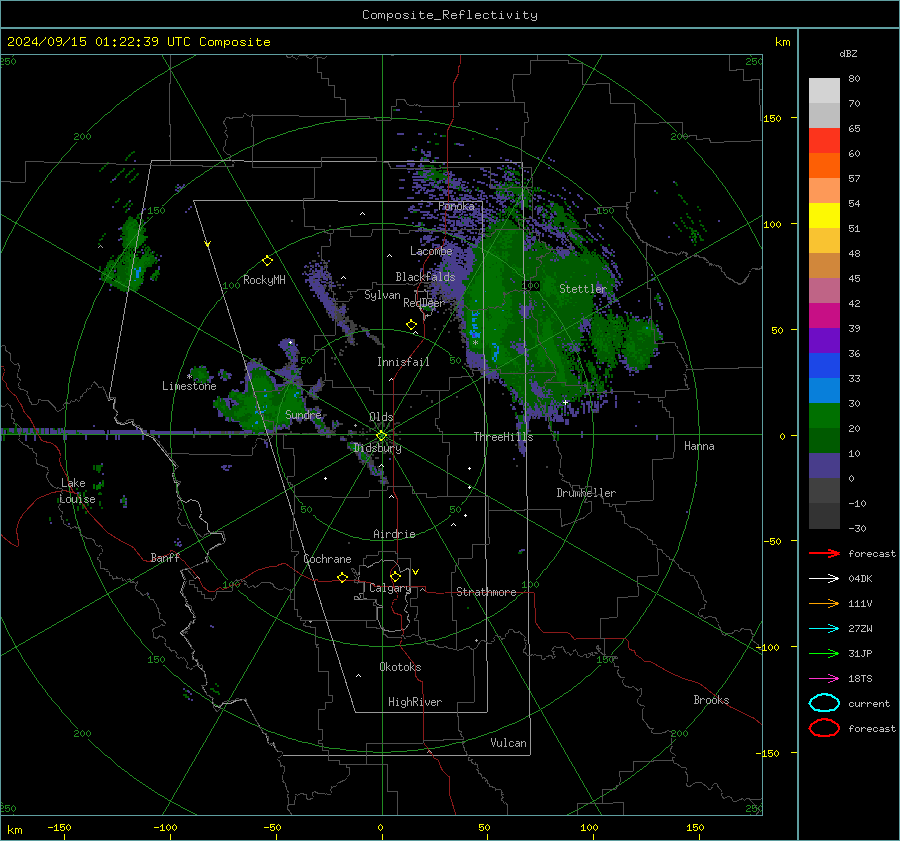Select the green 20-30 dBZ swatch
Screen dimensions: 900x841
click(824, 416)
